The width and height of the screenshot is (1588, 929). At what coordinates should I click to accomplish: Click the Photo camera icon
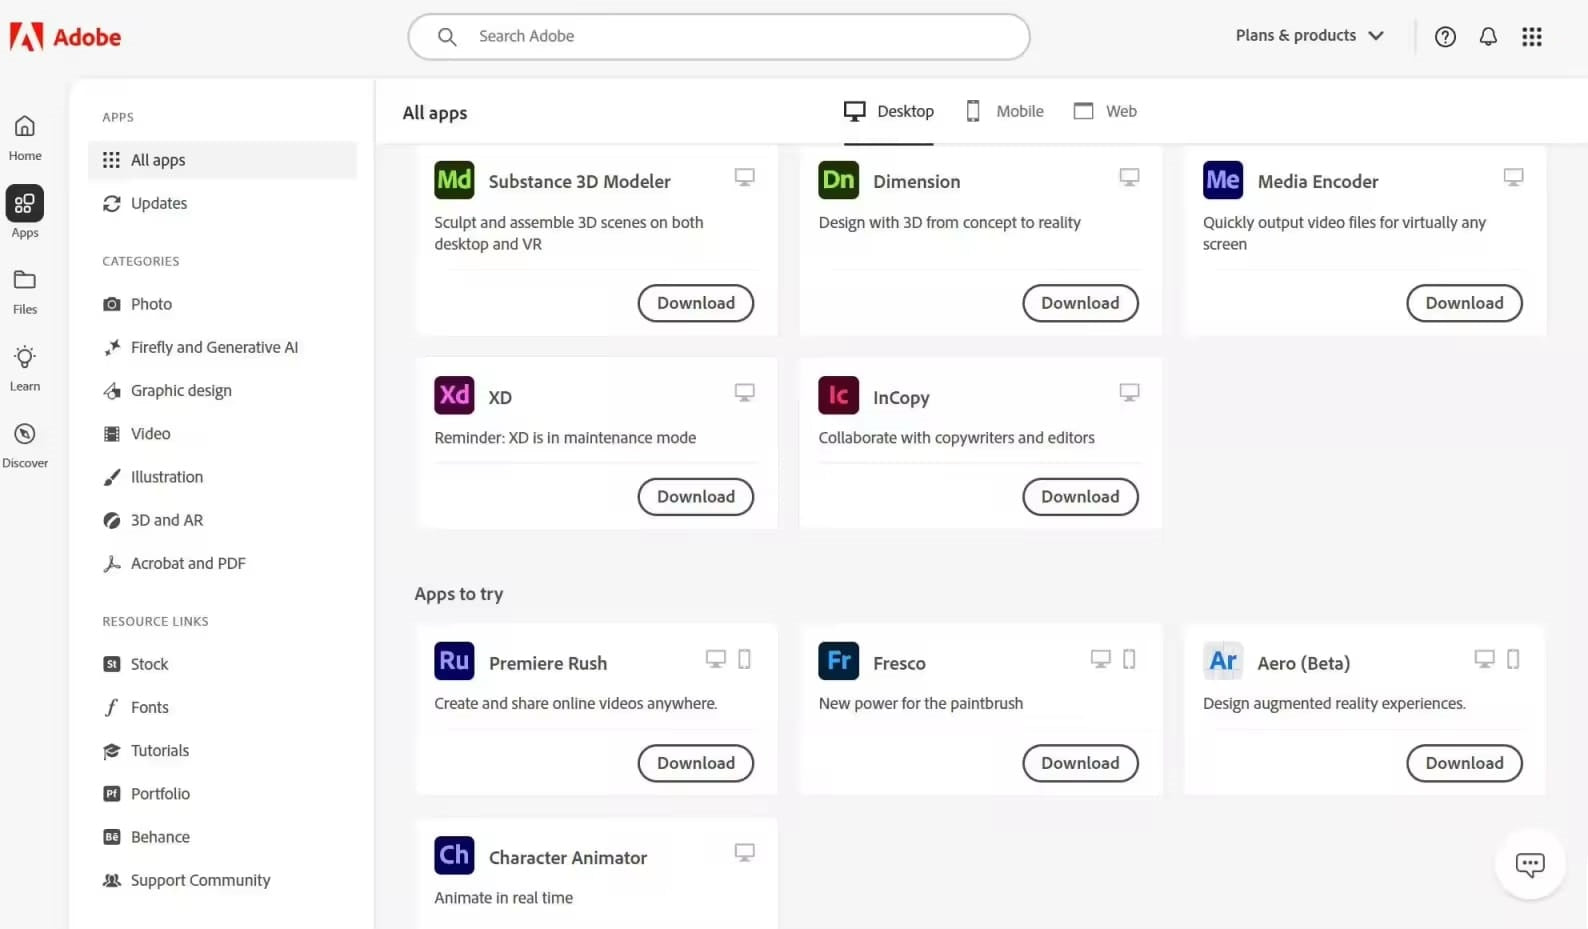coord(112,304)
